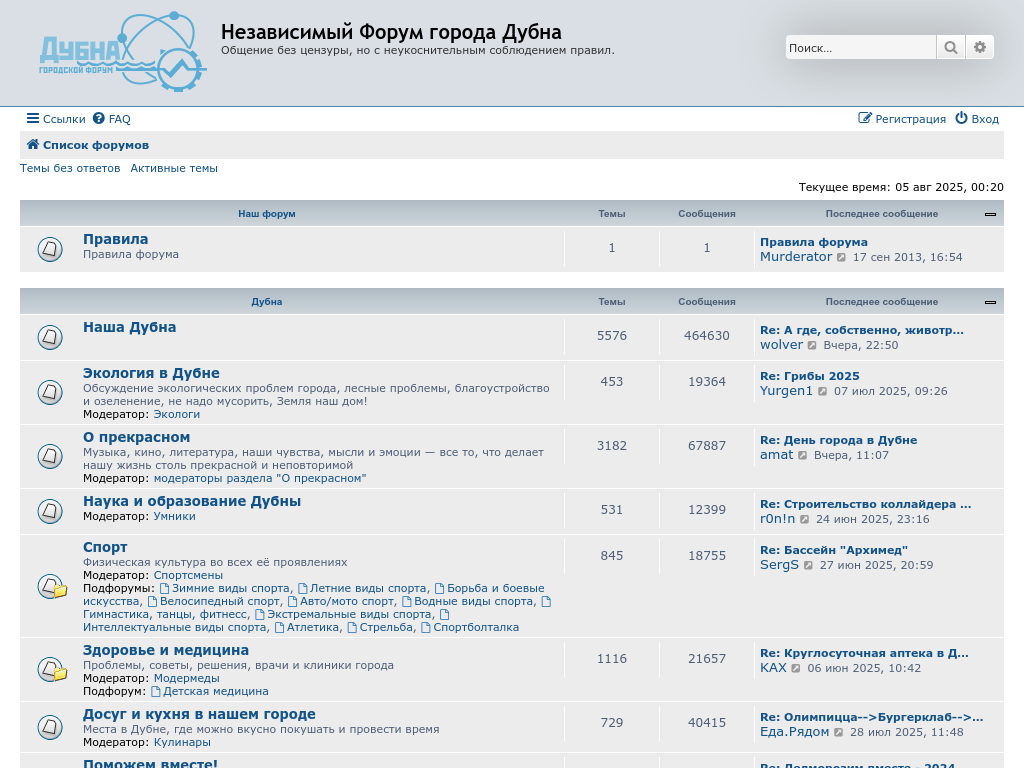Open Зимние виды спорта subforum
Screen dimensions: 1024x768
[x=230, y=588]
